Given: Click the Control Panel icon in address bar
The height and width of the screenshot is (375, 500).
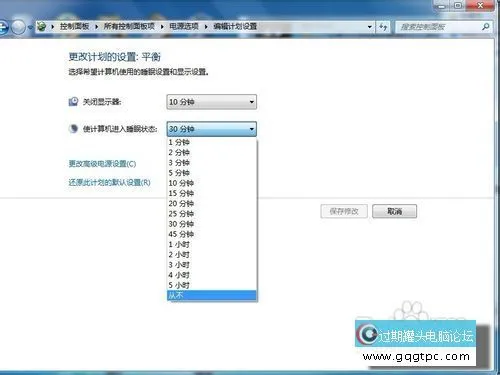Looking at the screenshot, I should pos(42,26).
